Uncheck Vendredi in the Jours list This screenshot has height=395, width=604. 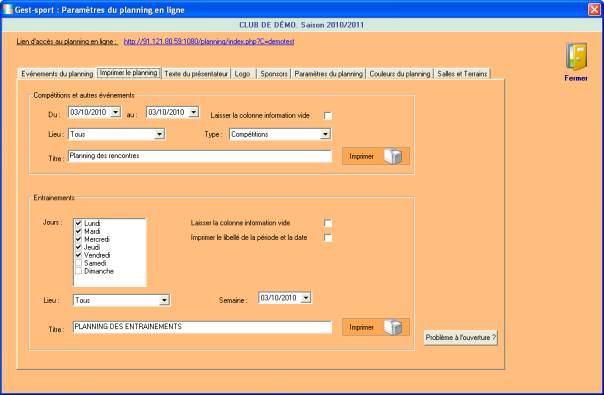point(79,255)
